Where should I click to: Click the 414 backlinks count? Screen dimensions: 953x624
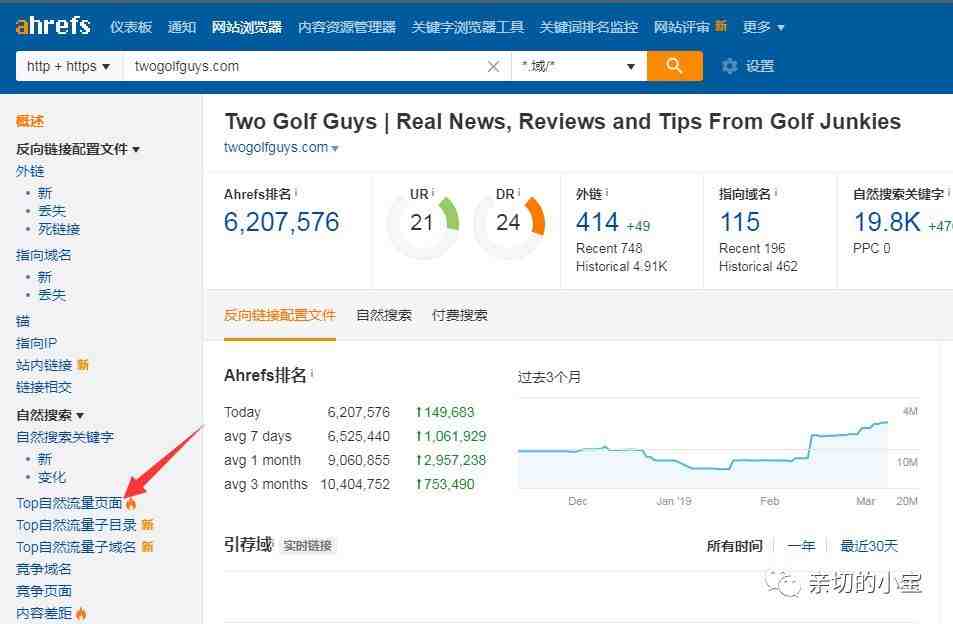597,222
